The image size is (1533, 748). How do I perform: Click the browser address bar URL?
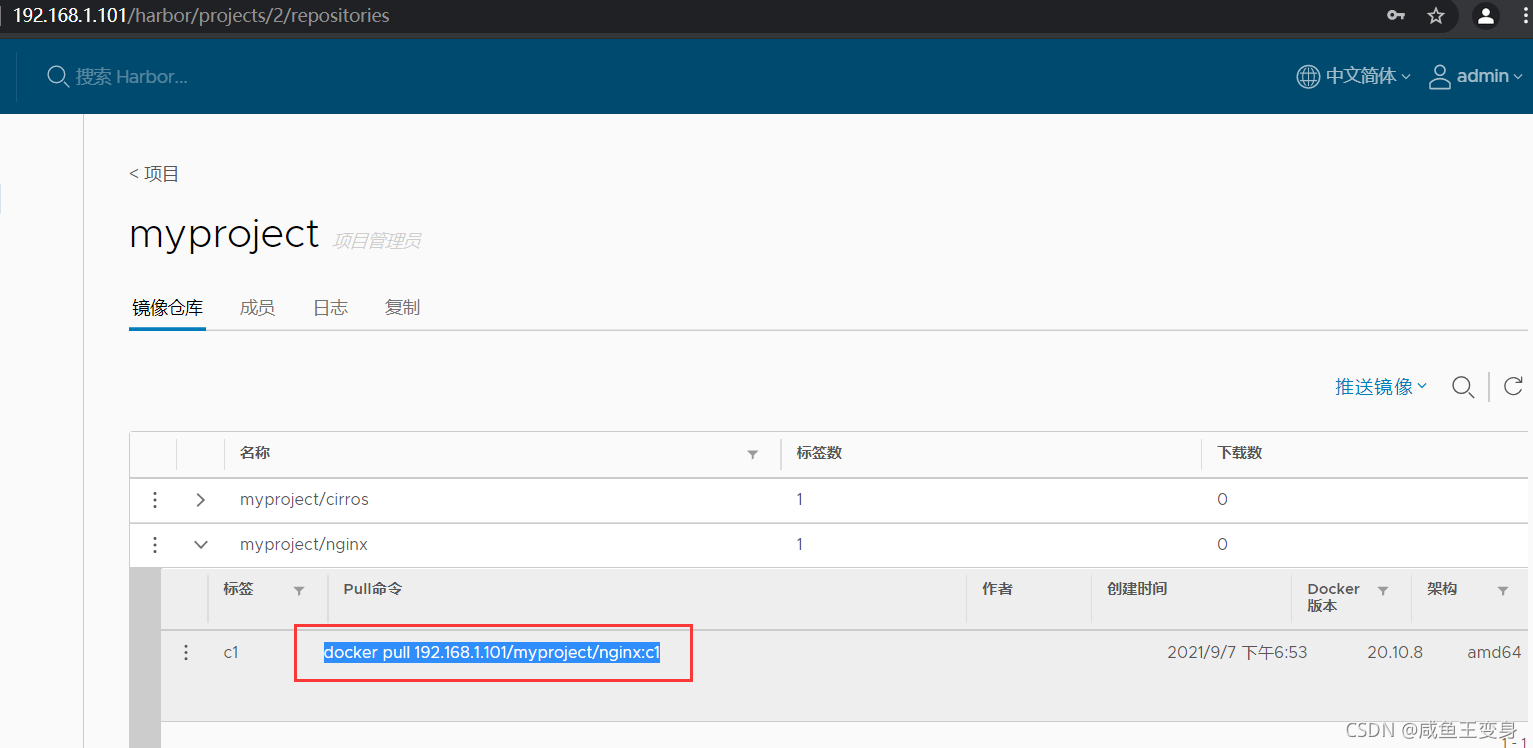point(201,16)
